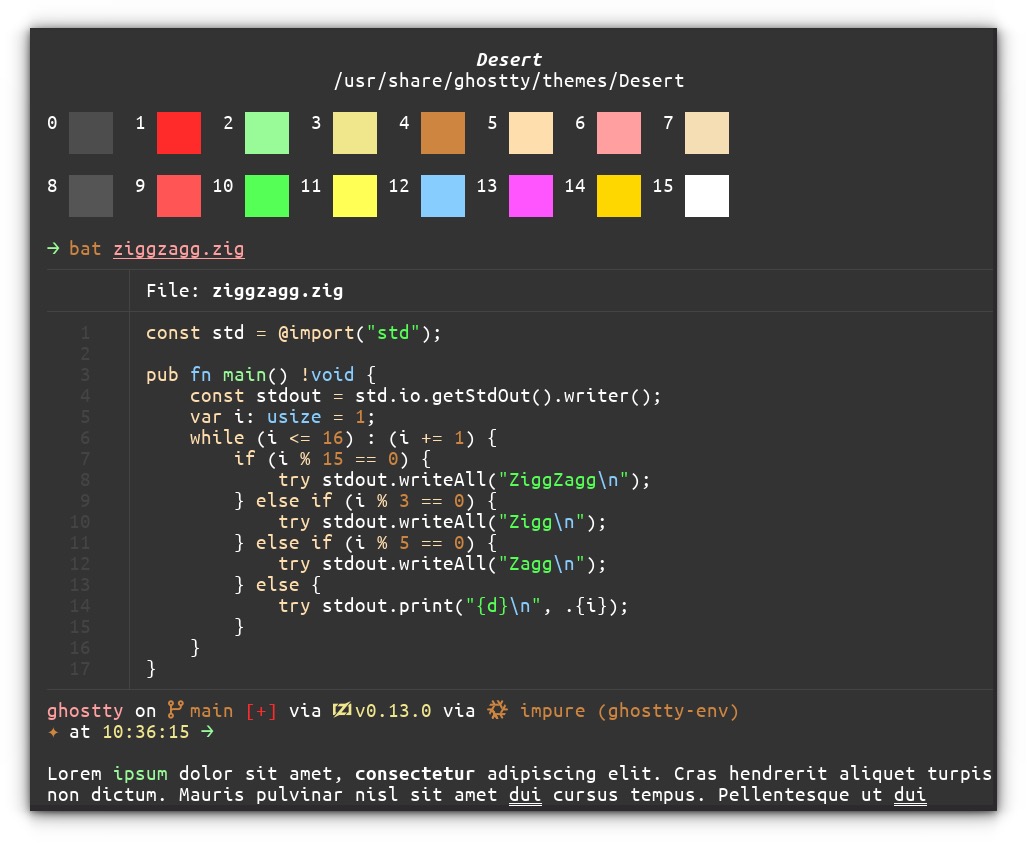Choose the peach color swatch 5
Screen dimensions: 1027x843
point(531,133)
